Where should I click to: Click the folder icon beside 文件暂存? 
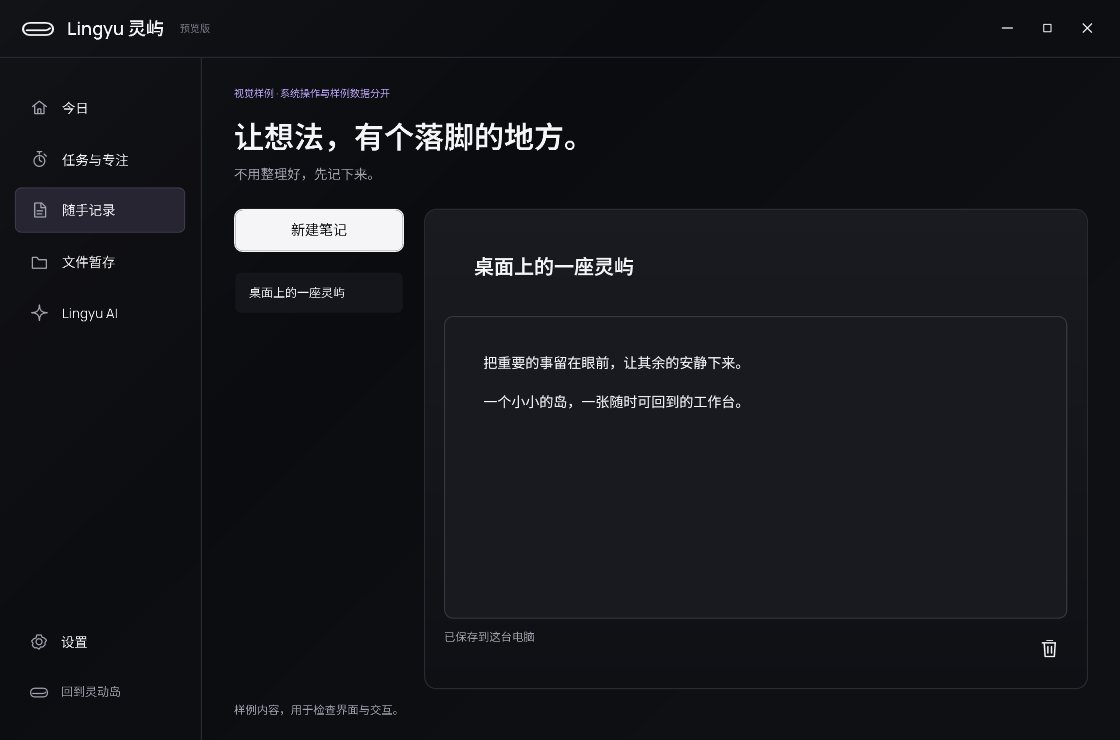39,262
